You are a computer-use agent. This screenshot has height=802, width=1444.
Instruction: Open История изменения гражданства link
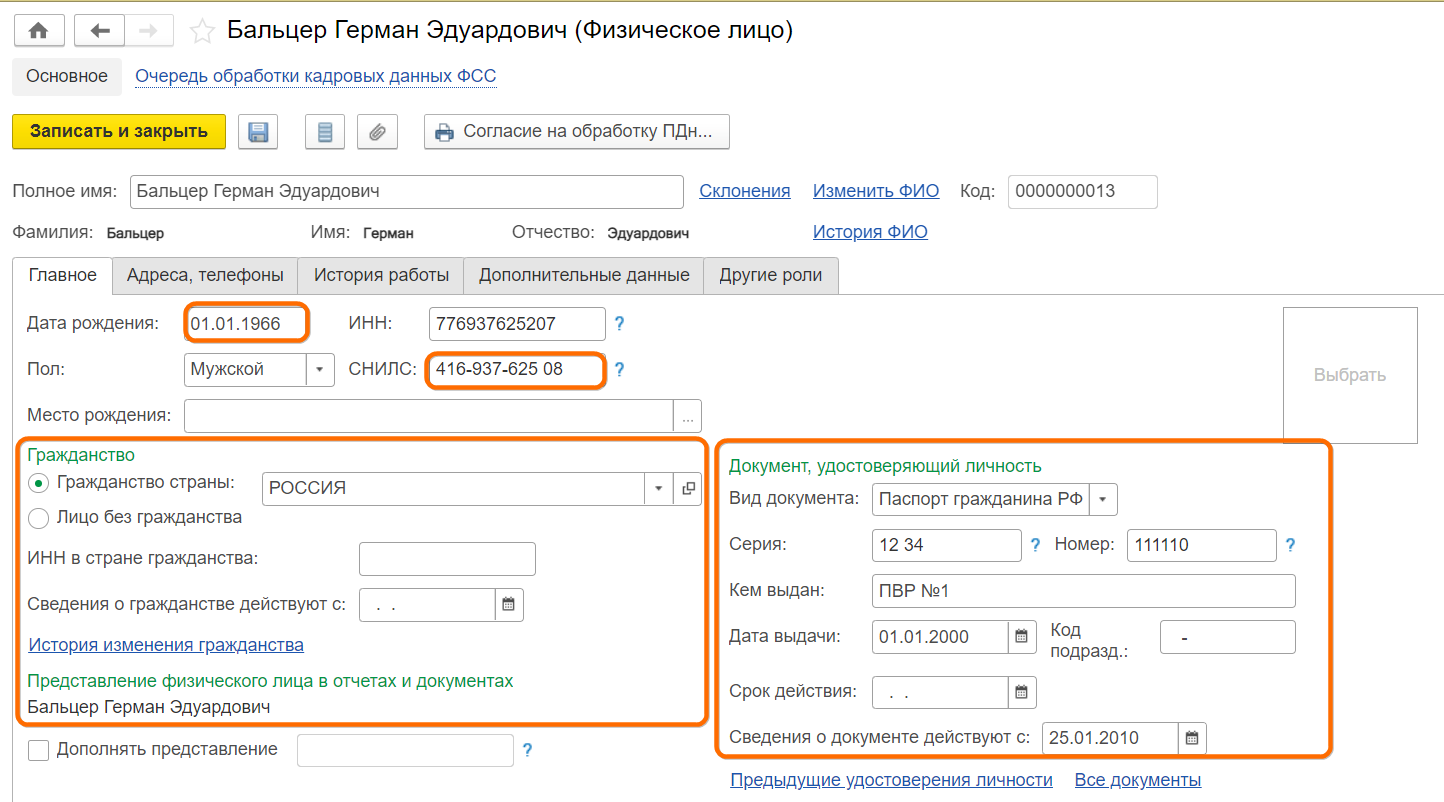[x=166, y=645]
